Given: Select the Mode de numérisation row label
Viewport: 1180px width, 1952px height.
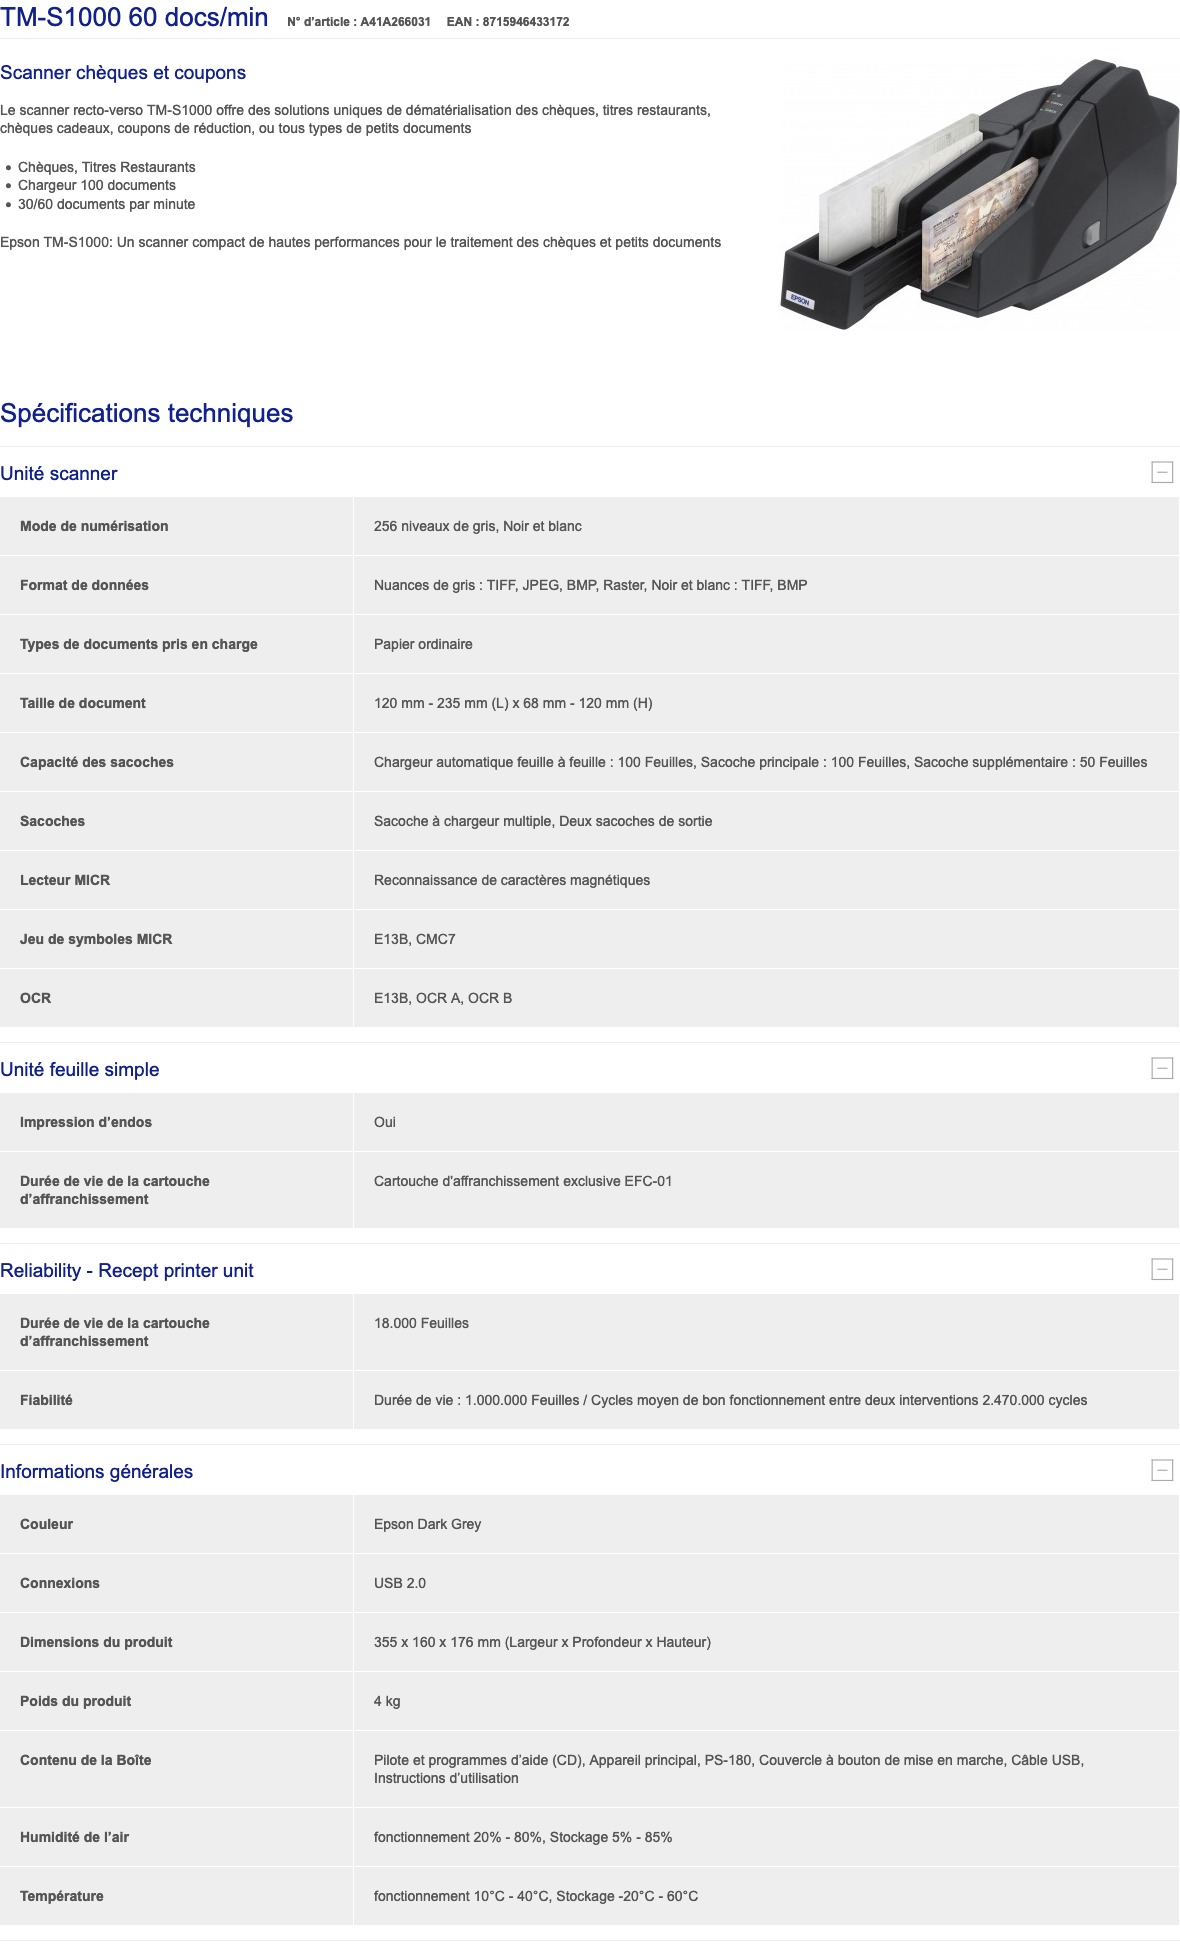Looking at the screenshot, I should coord(94,526).
